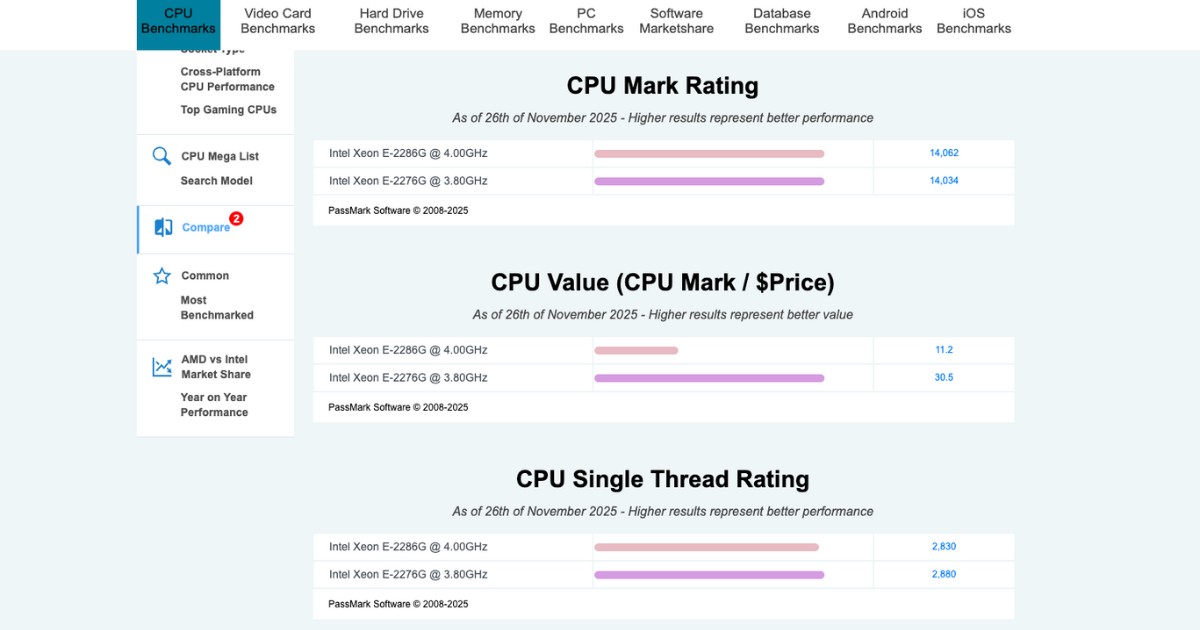Switch to the Video Card Benchmarks tab
The image size is (1200, 630).
tap(277, 21)
